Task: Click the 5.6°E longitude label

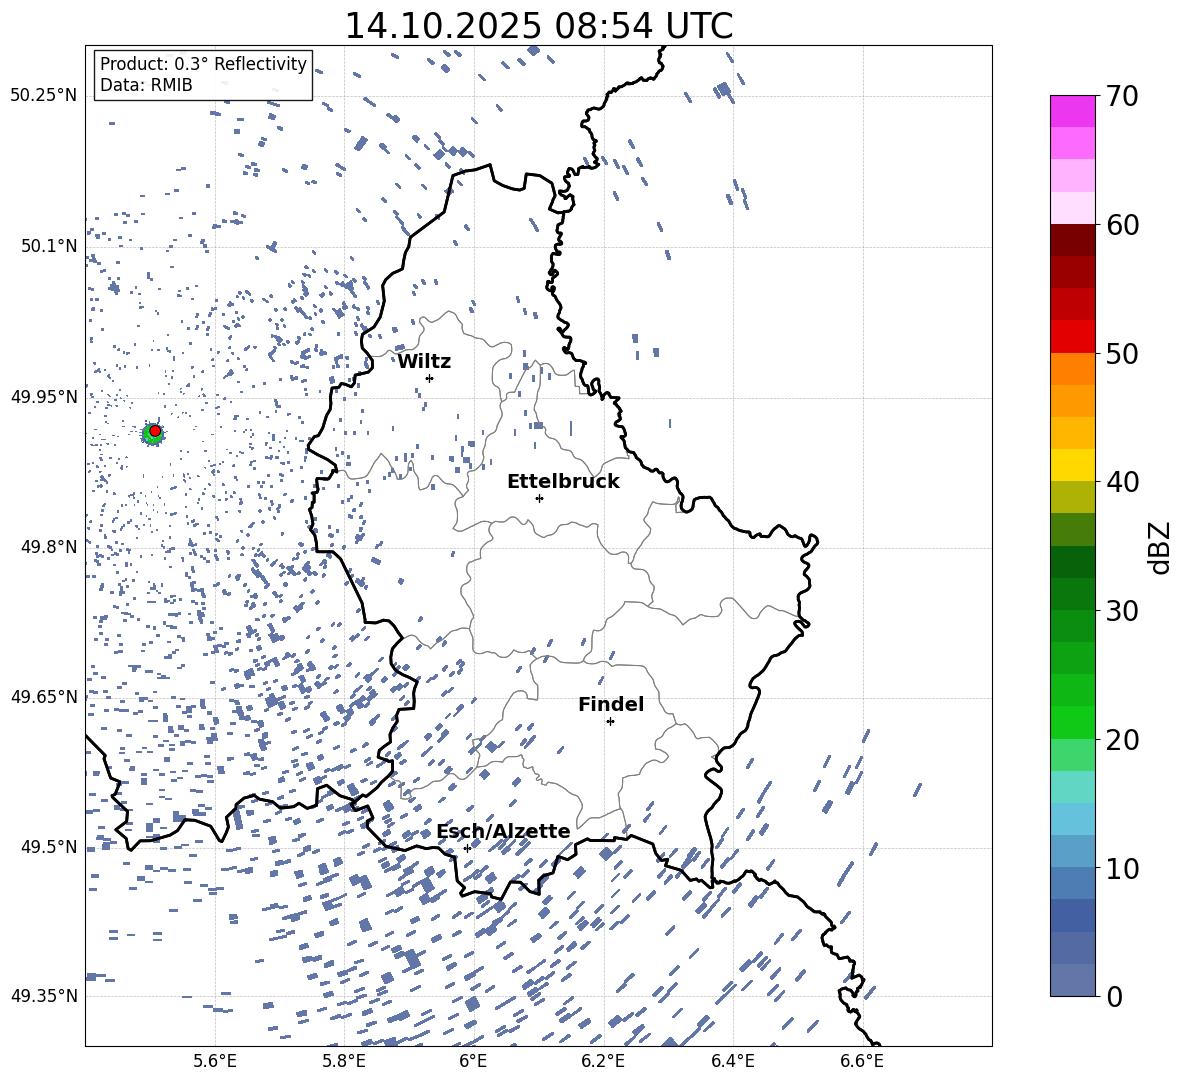Action: (215, 1061)
